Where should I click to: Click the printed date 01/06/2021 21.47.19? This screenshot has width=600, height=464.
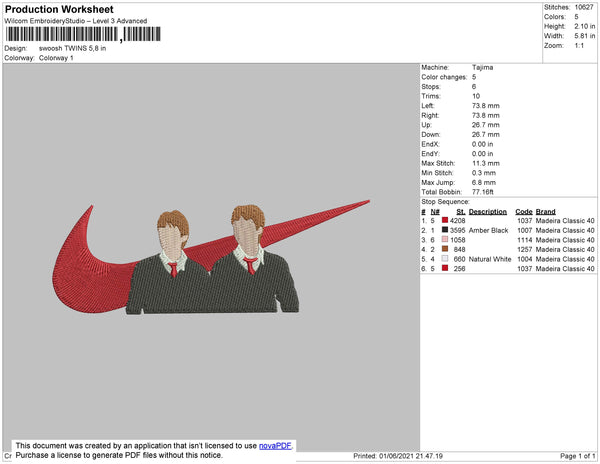tap(411, 456)
